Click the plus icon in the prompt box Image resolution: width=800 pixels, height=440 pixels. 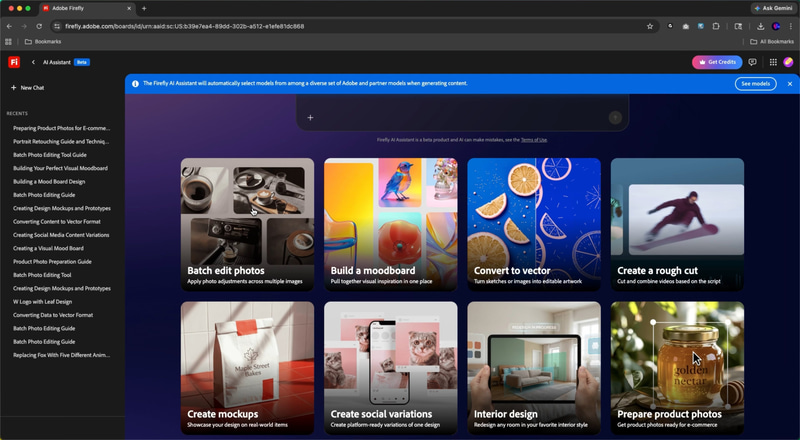pos(310,118)
